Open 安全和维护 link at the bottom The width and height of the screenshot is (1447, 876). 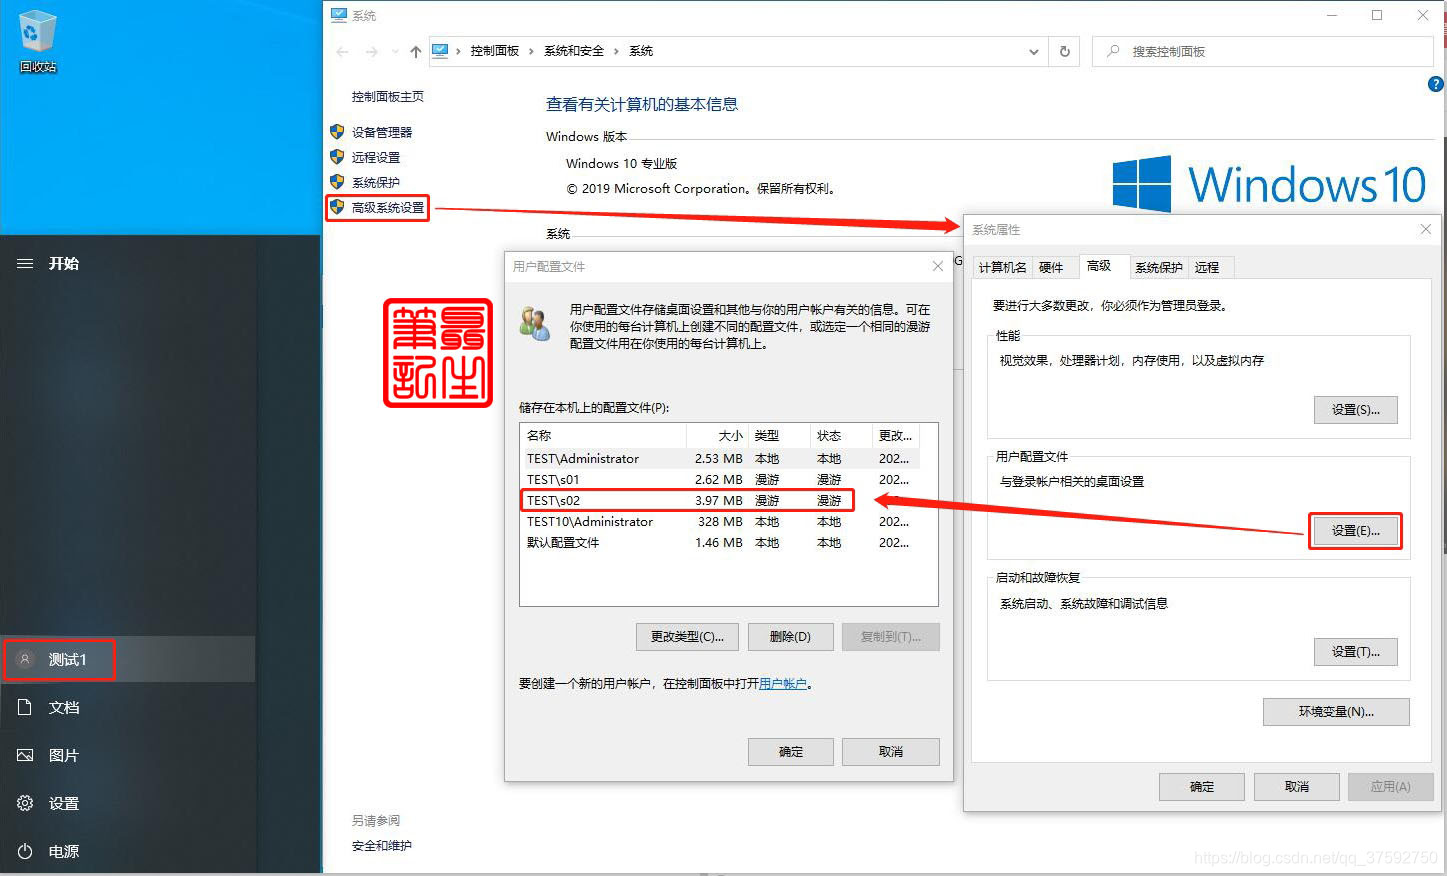coord(381,846)
